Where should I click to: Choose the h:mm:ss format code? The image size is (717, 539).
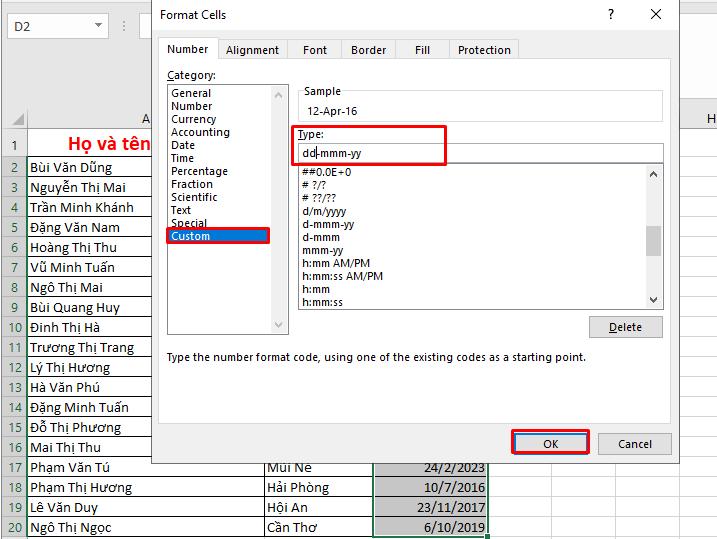click(322, 302)
